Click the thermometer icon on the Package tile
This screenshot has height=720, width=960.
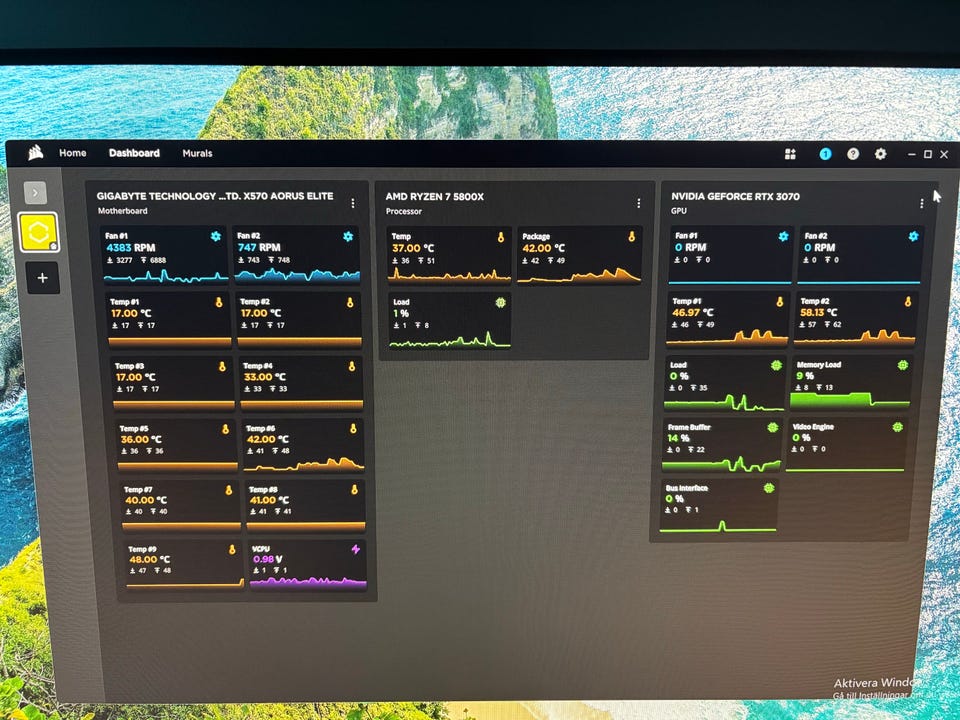point(631,237)
